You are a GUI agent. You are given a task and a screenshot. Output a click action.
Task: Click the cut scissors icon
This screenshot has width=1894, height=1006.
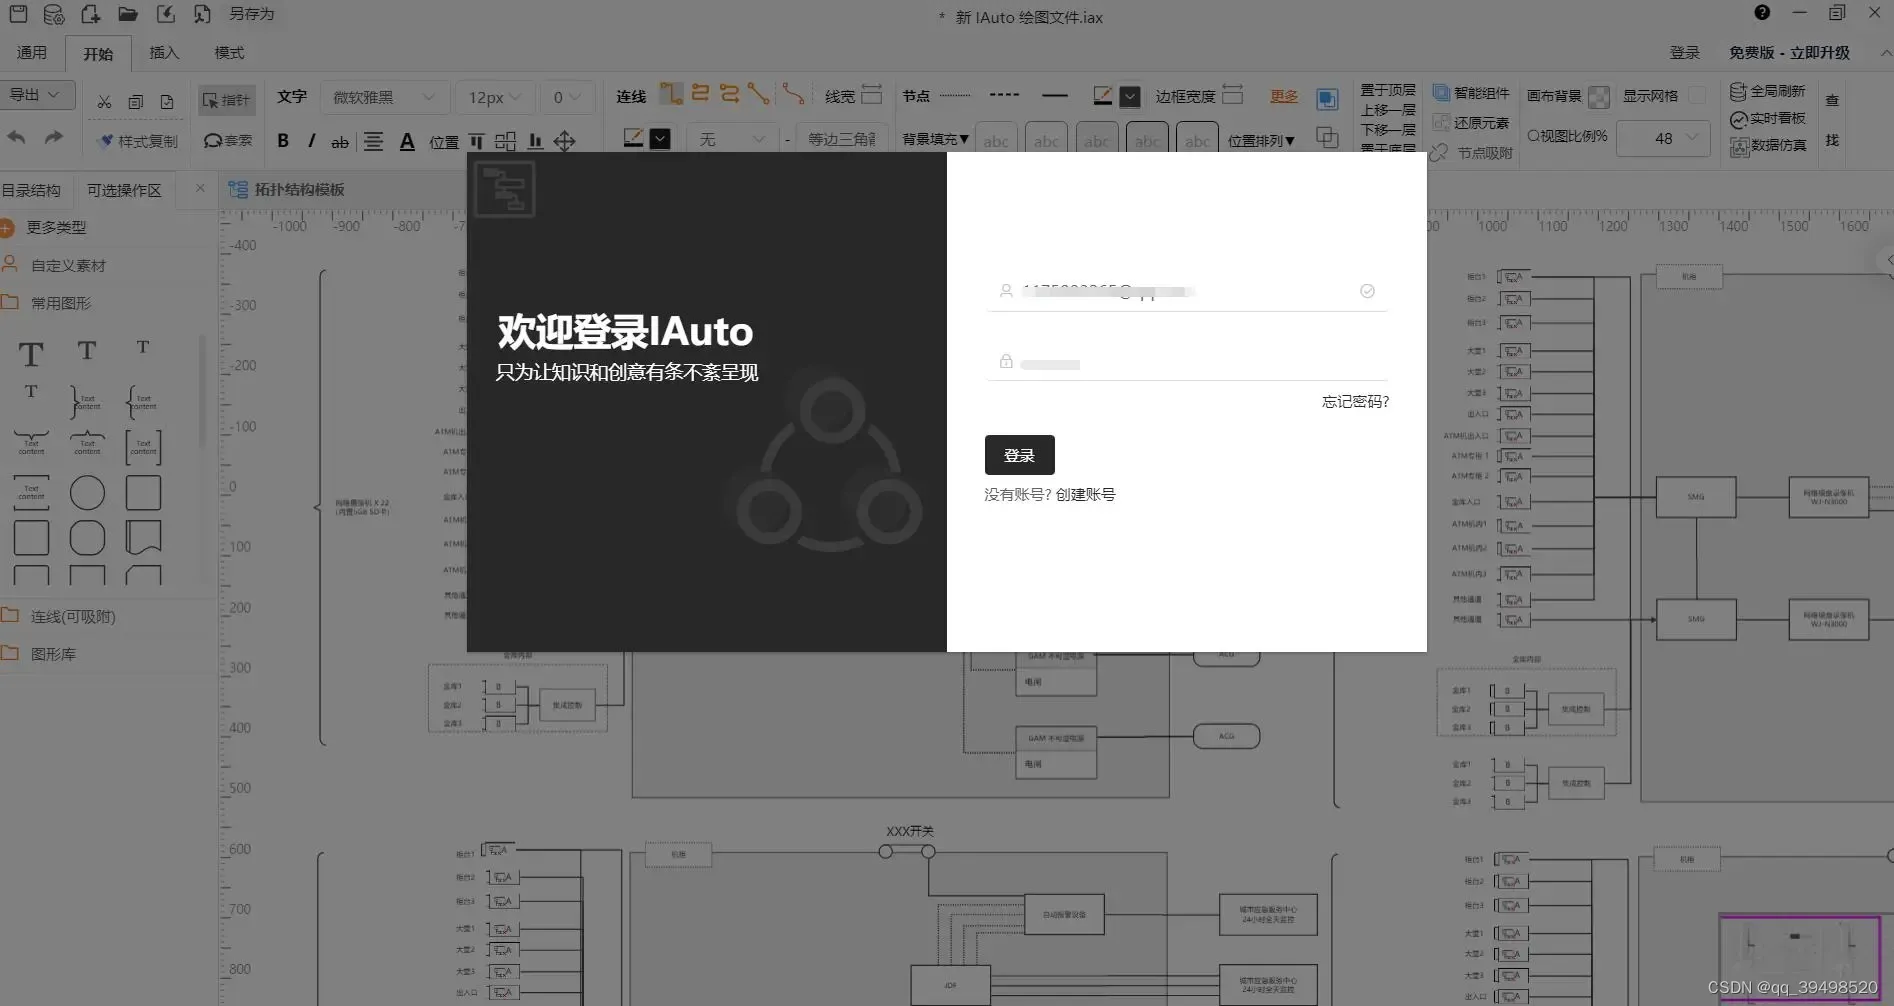tap(104, 102)
